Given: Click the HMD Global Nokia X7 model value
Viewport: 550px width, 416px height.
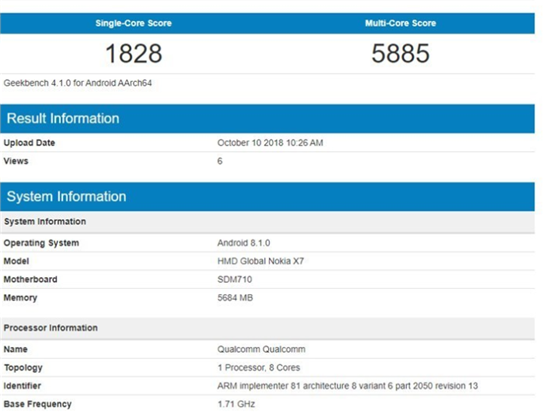Looking at the screenshot, I should coord(260,261).
